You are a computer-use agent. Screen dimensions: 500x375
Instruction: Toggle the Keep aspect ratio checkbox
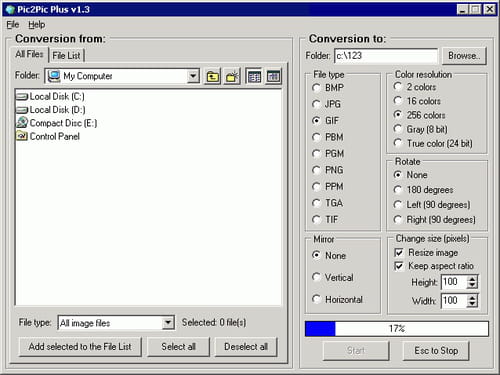click(399, 266)
